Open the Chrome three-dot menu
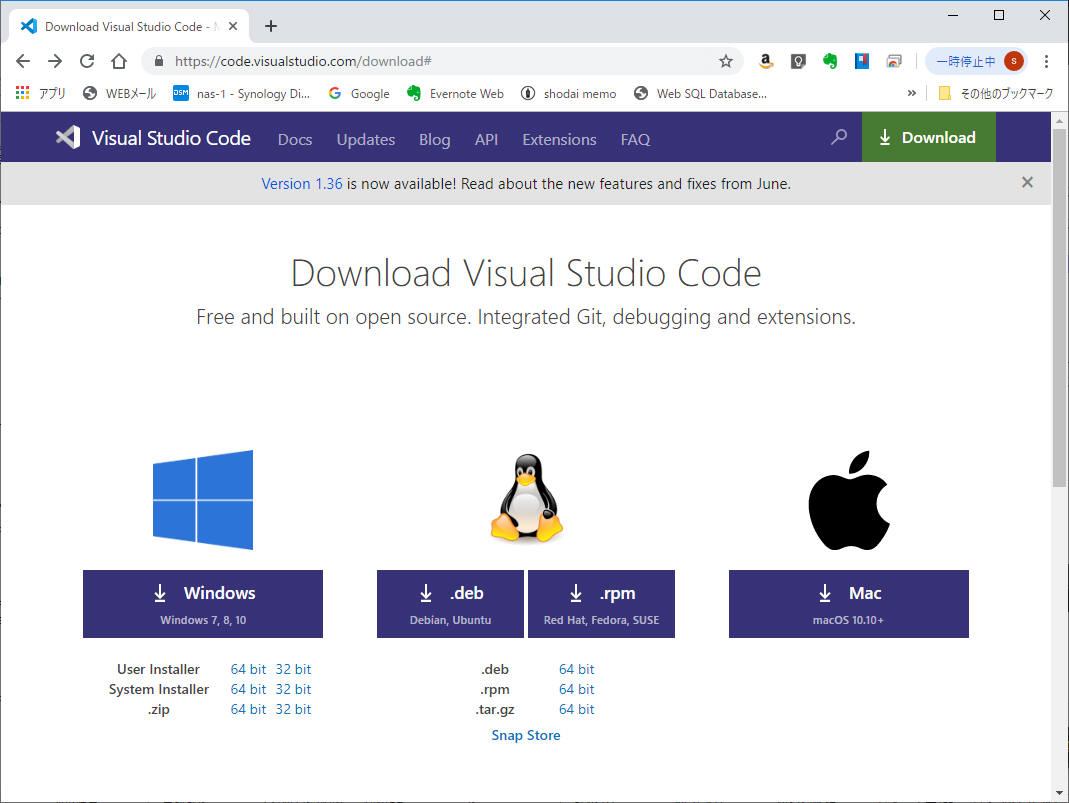The height and width of the screenshot is (803, 1069). pos(1046,61)
